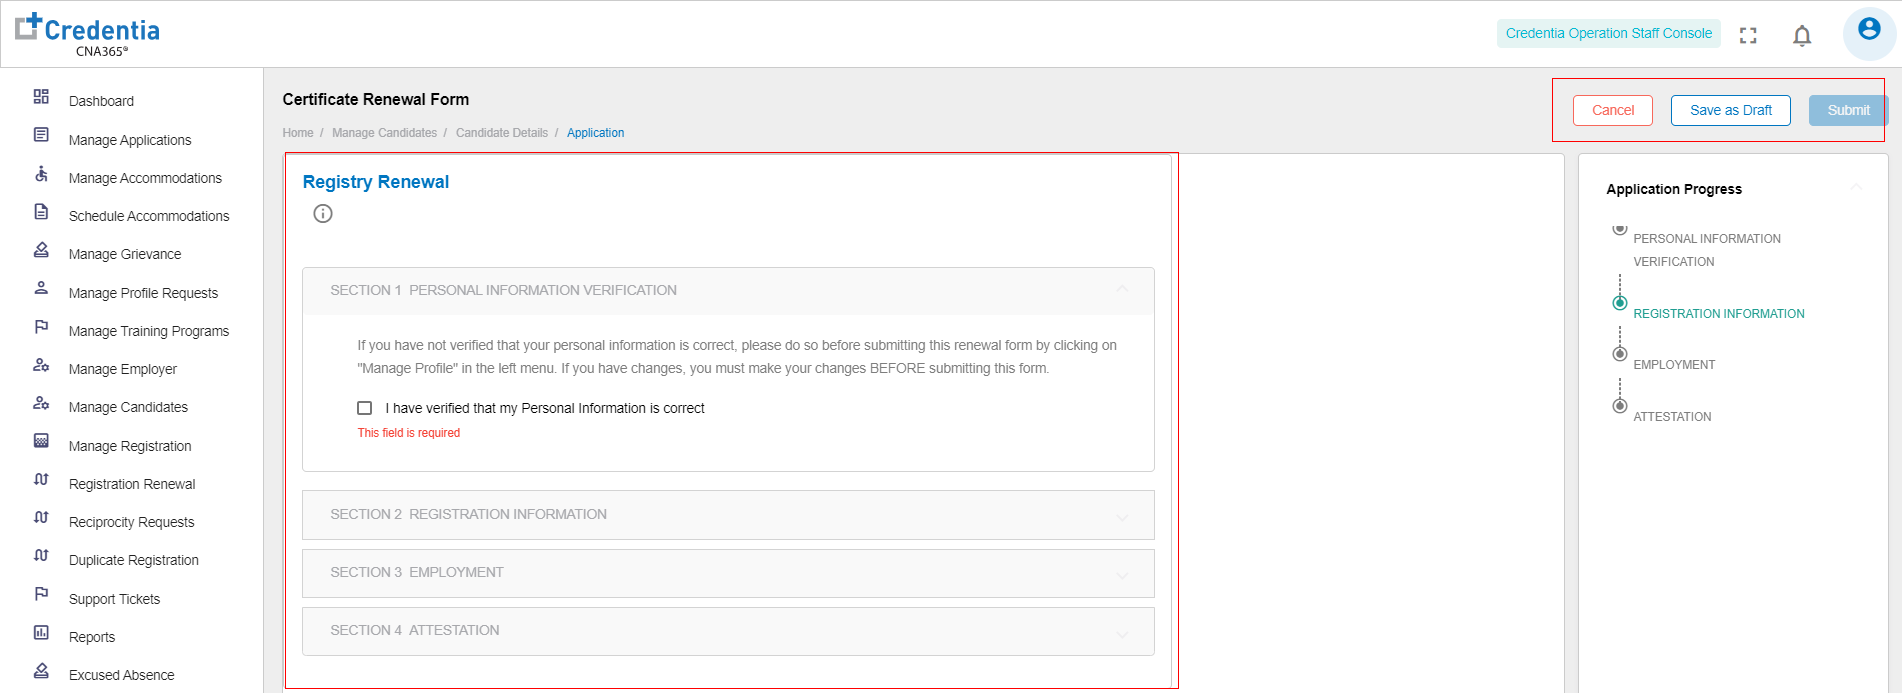Expand Section 3 Employment
This screenshot has width=1902, height=693.
pos(728,573)
